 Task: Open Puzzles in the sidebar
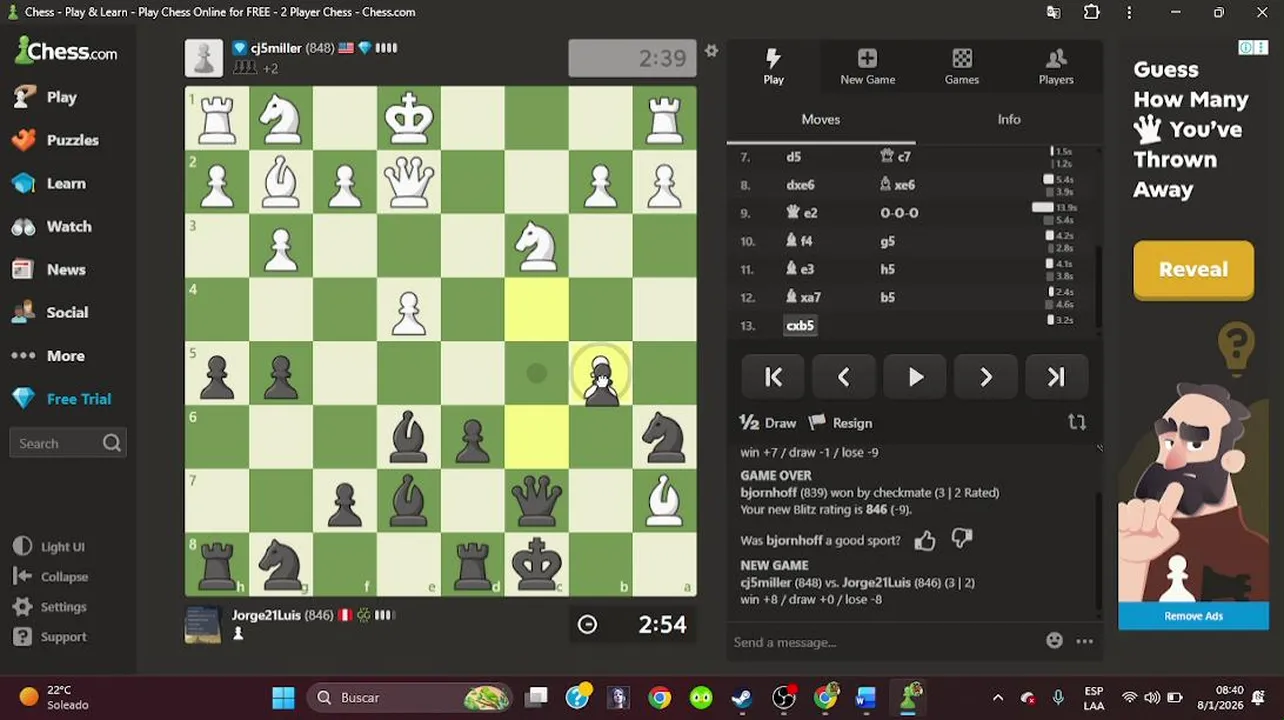pyautogui.click(x=72, y=140)
